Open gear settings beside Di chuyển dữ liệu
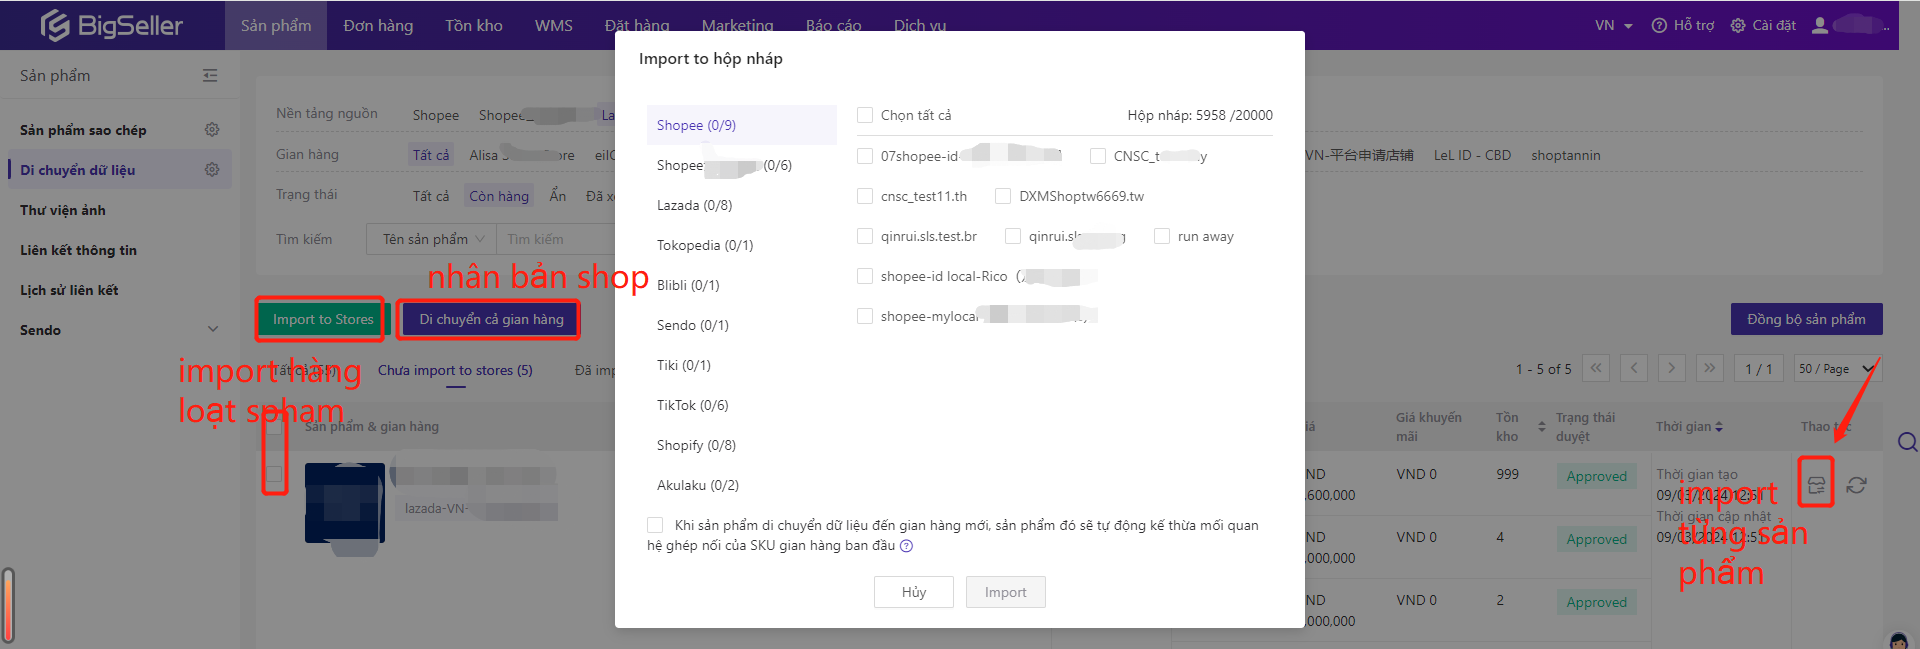The image size is (1920, 649). tap(212, 170)
